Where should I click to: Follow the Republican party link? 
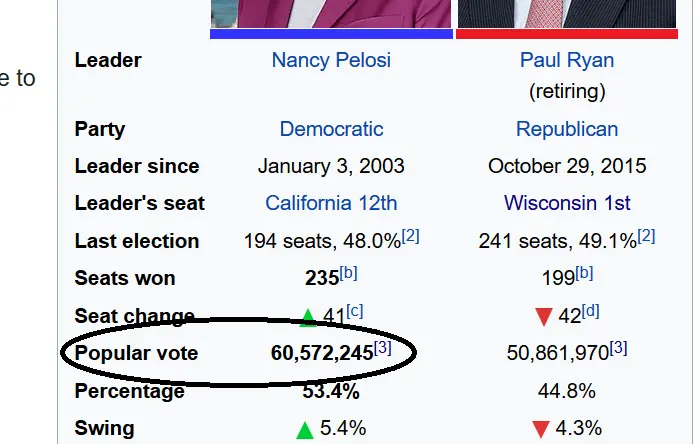567,129
